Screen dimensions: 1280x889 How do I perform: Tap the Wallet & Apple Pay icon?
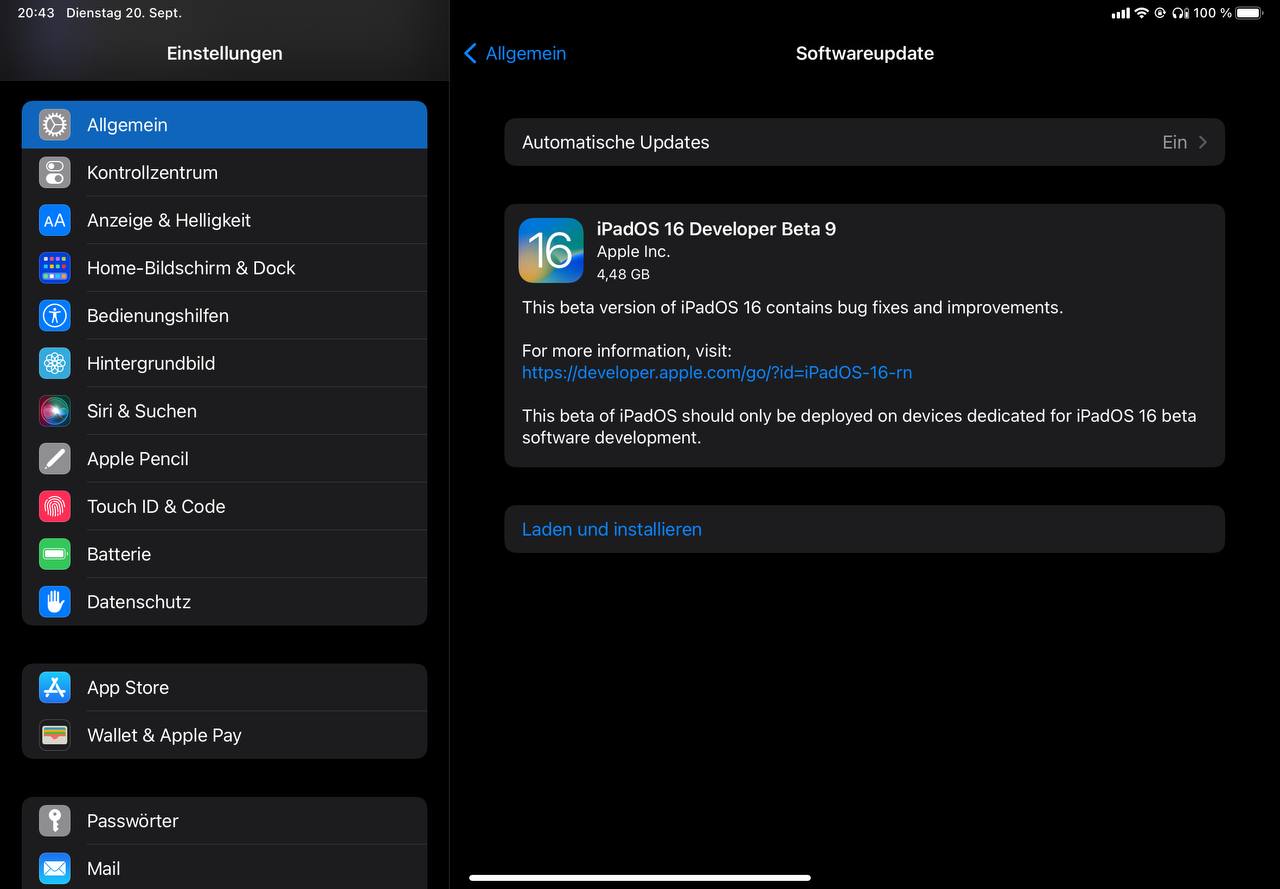tap(55, 735)
